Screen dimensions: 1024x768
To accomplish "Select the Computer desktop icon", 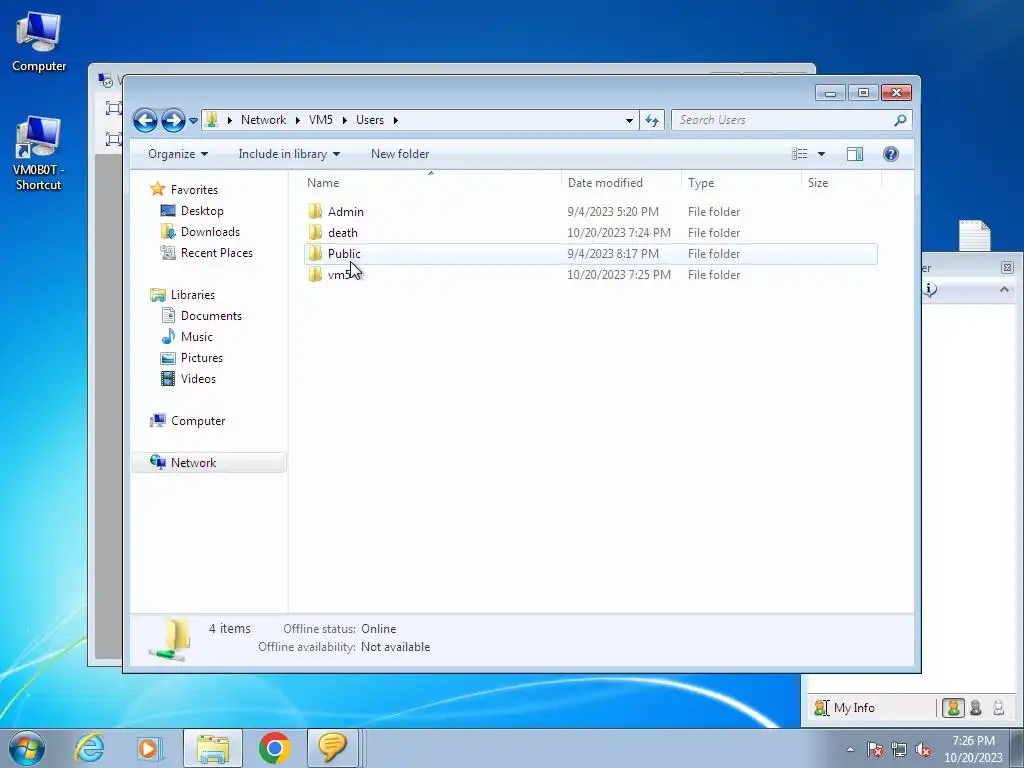I will (39, 42).
